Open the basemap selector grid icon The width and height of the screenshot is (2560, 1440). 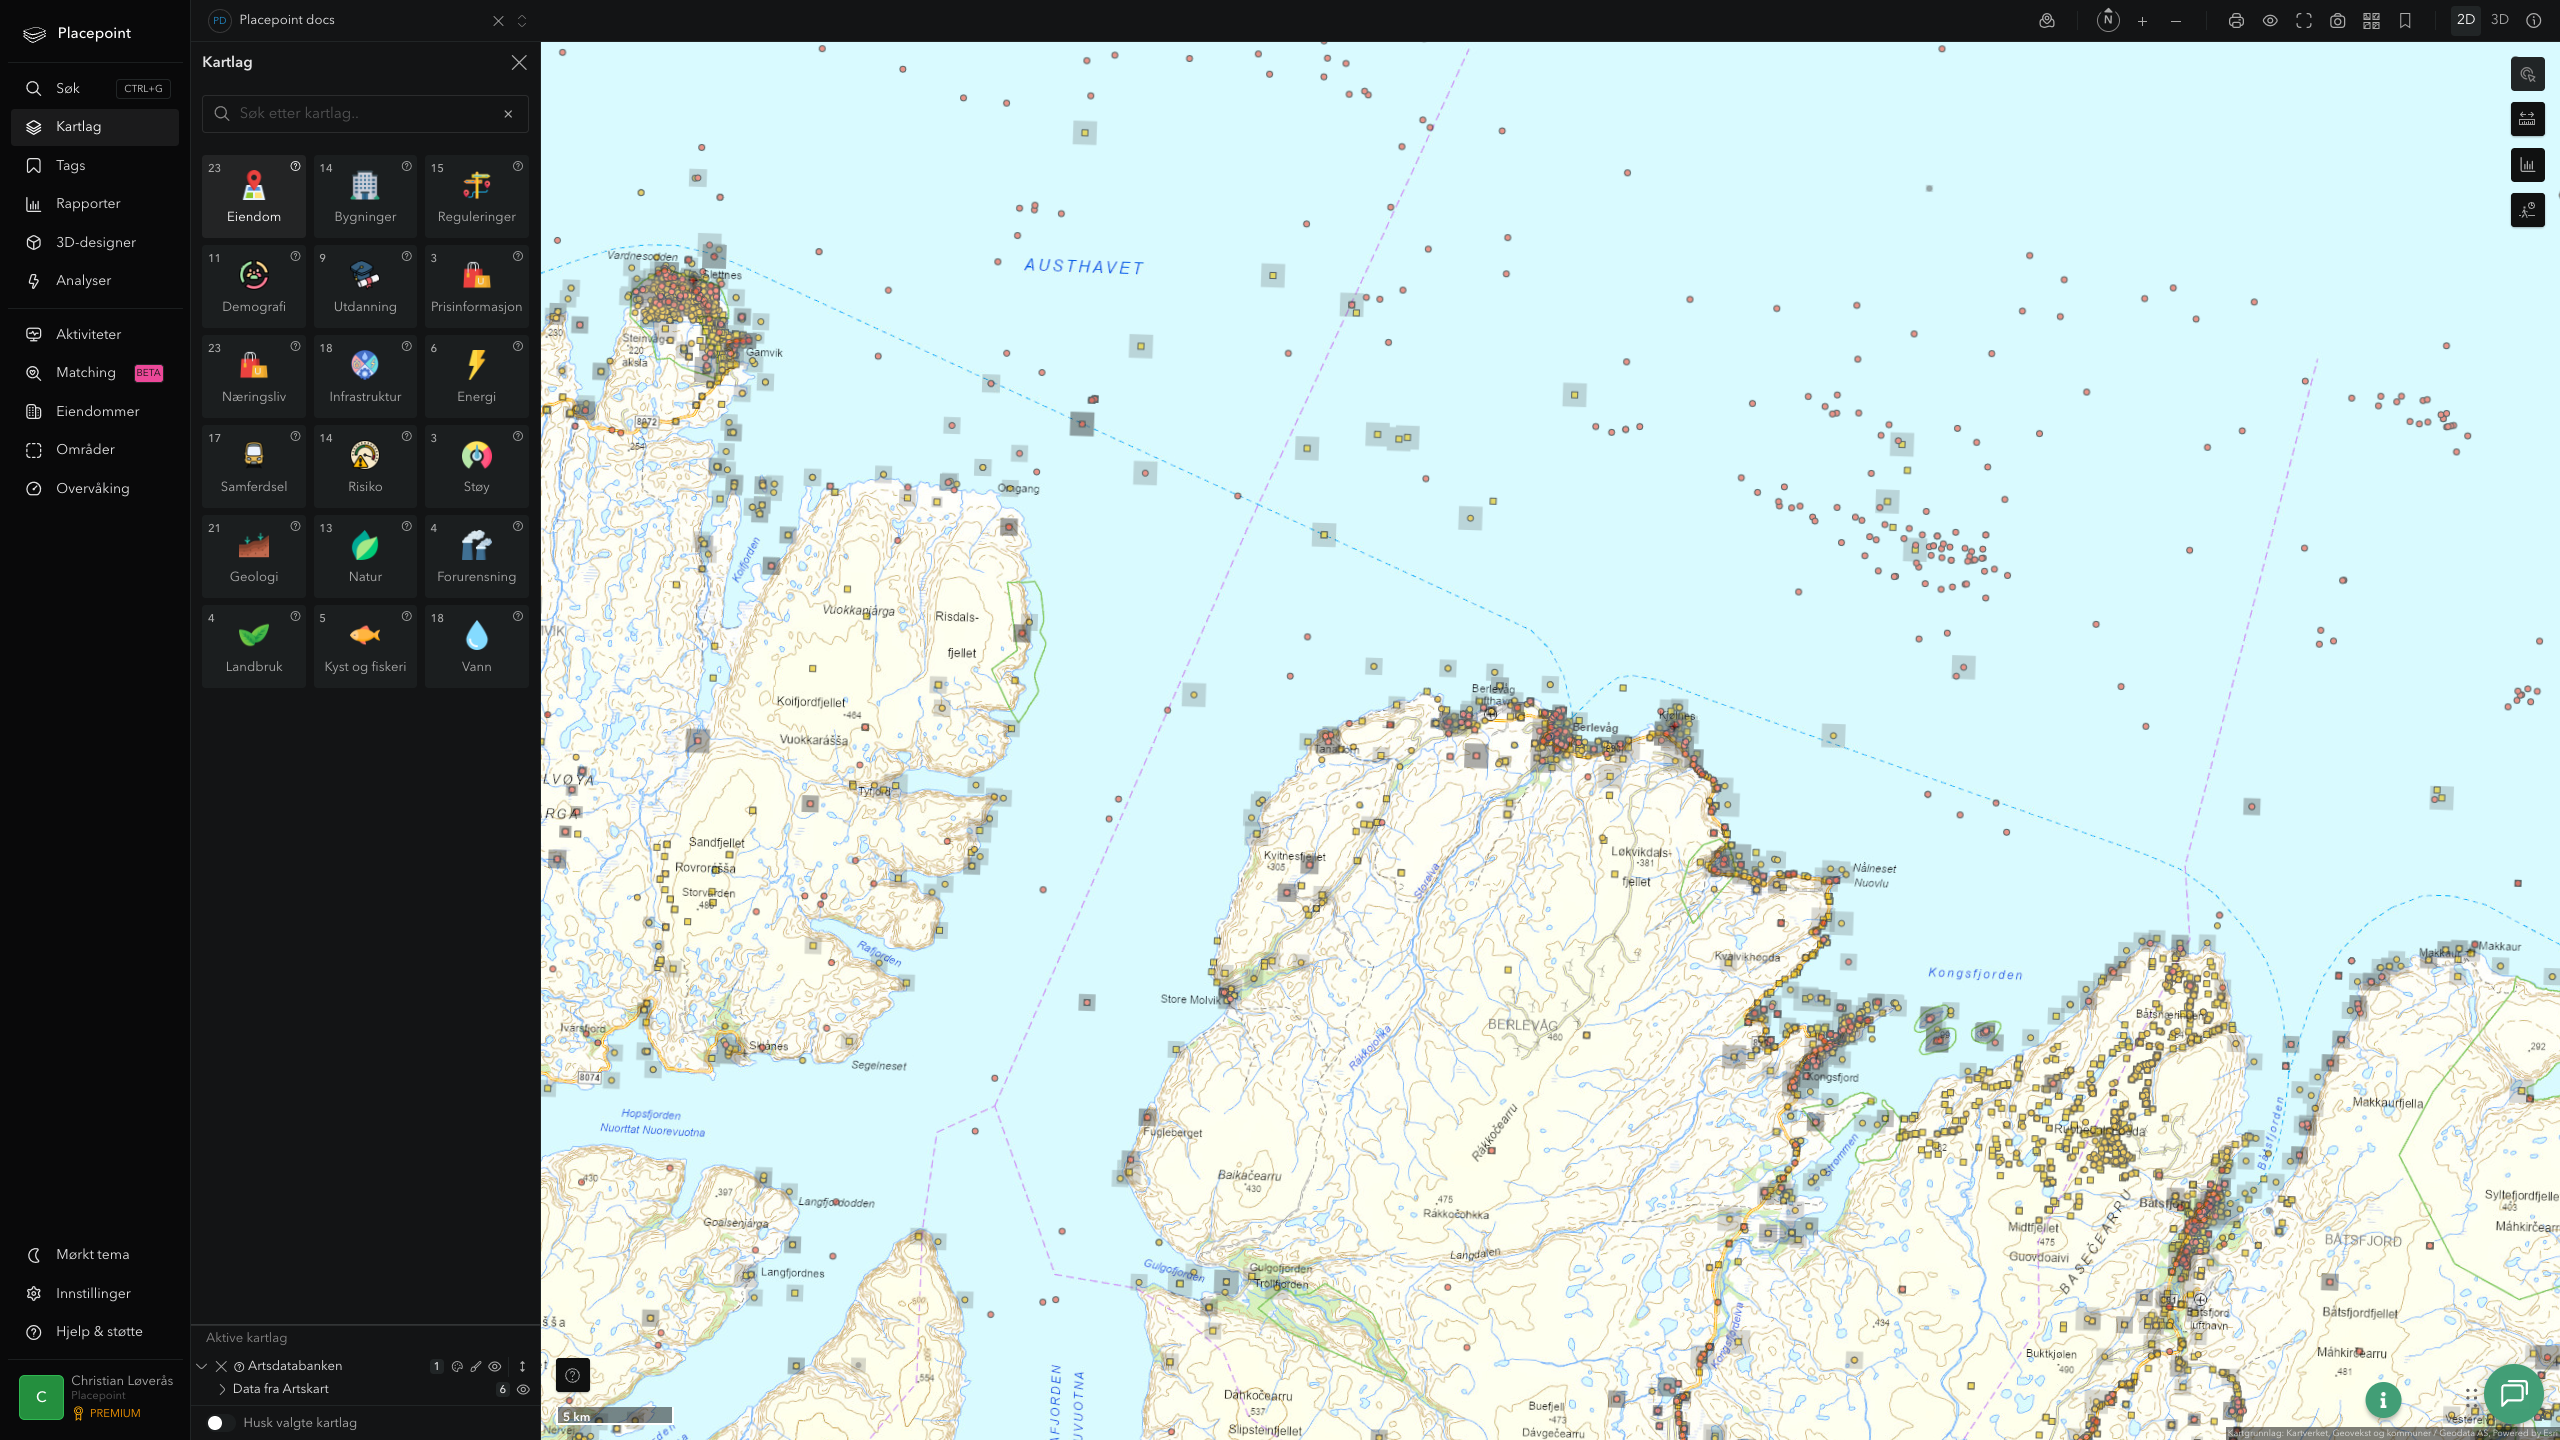pos(2371,21)
